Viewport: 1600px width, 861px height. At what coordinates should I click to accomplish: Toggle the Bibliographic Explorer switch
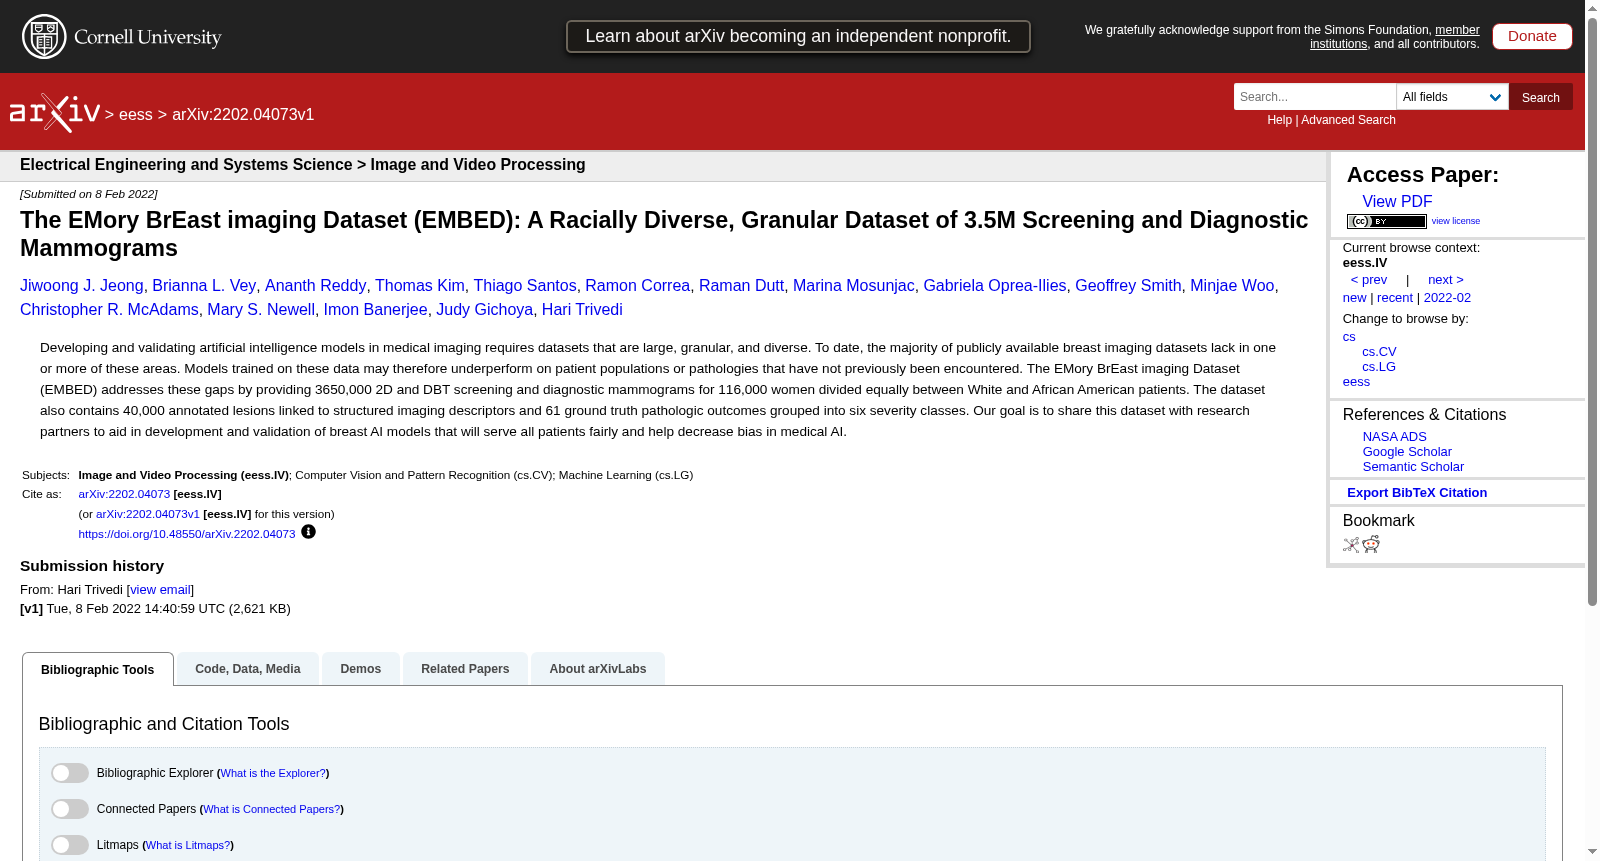(x=70, y=773)
